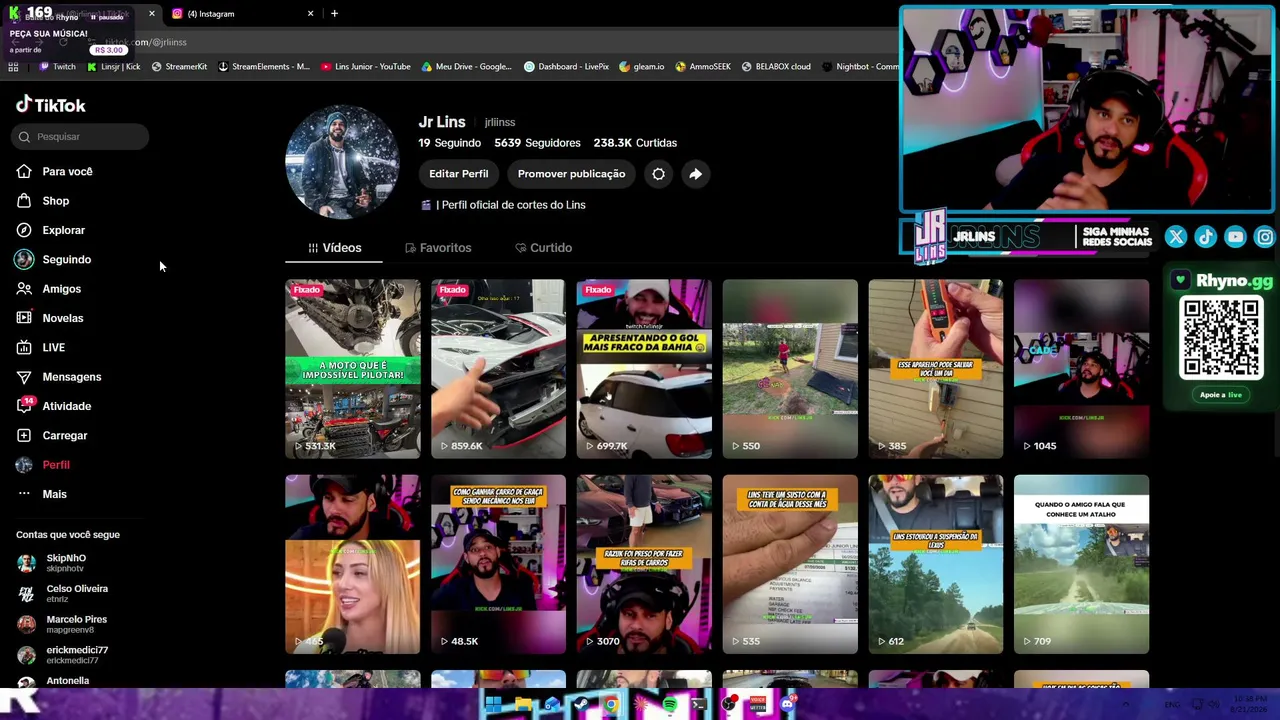Screen dimensions: 1280x720
Task: Open the pinned motorcycle video with 531.3K views
Action: point(353,369)
